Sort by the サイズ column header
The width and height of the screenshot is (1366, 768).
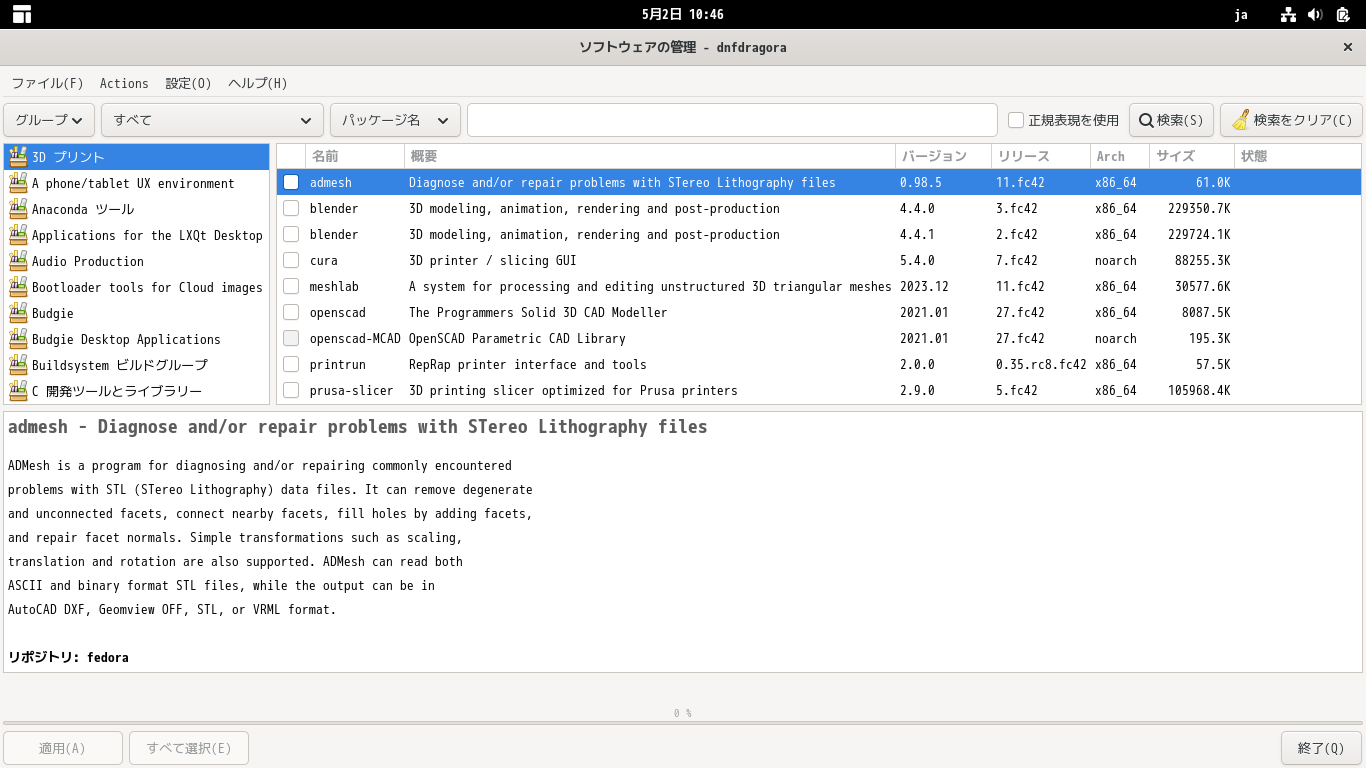click(x=1192, y=156)
